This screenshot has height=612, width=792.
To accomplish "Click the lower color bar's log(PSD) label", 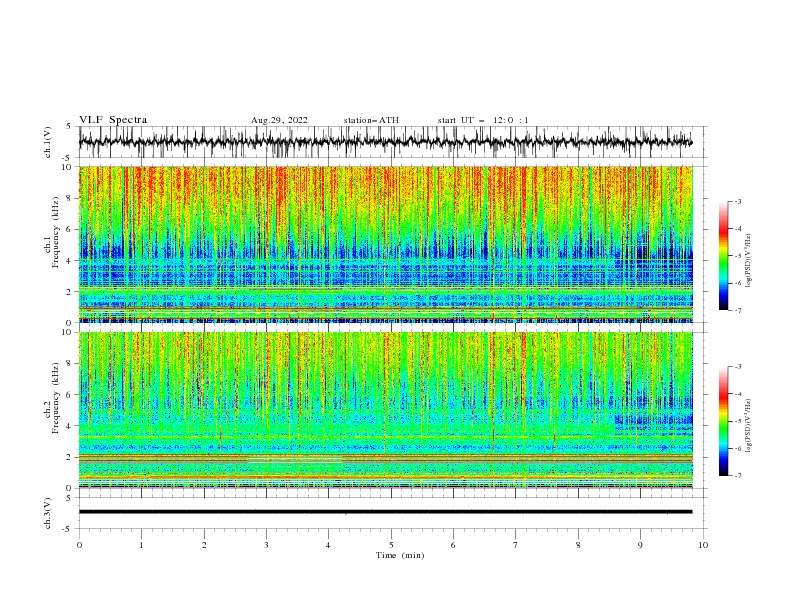I will click(749, 426).
